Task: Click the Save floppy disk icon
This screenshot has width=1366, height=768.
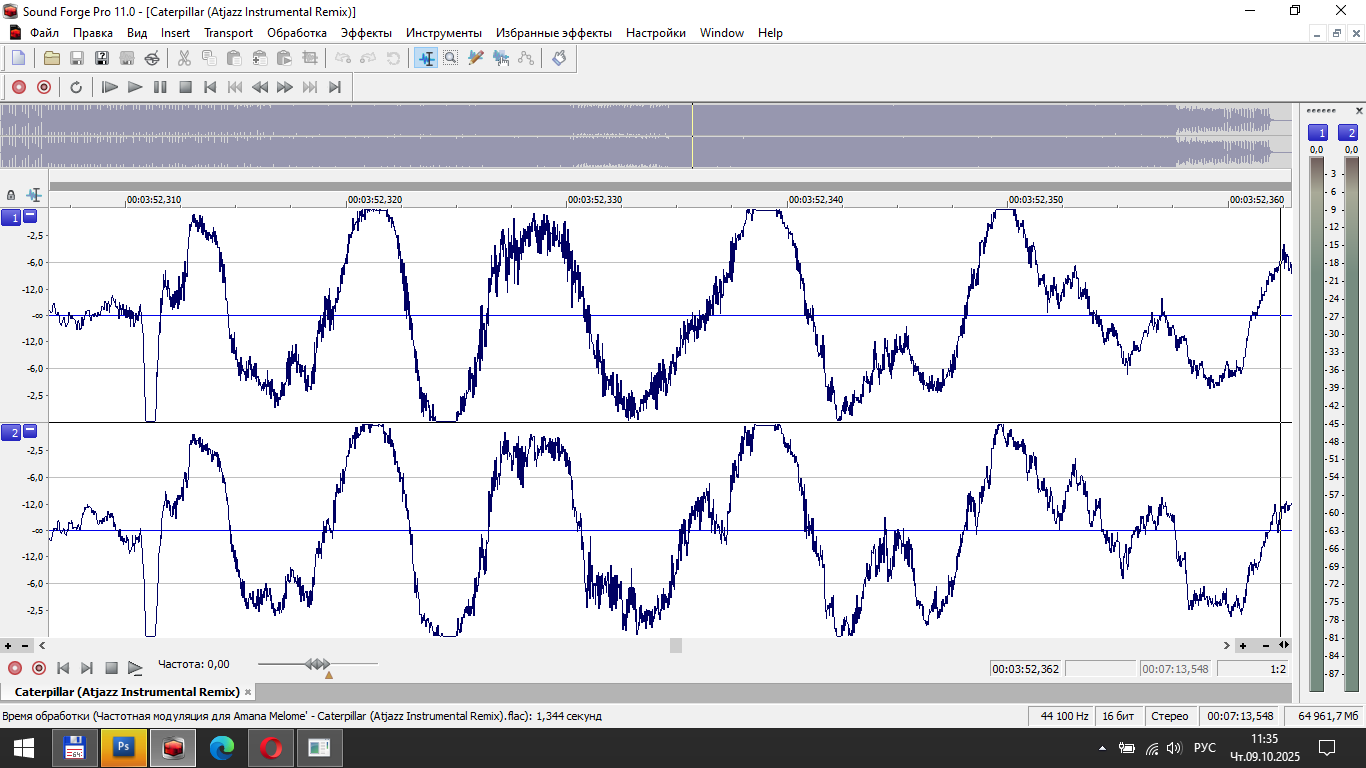Action: pyautogui.click(x=76, y=58)
